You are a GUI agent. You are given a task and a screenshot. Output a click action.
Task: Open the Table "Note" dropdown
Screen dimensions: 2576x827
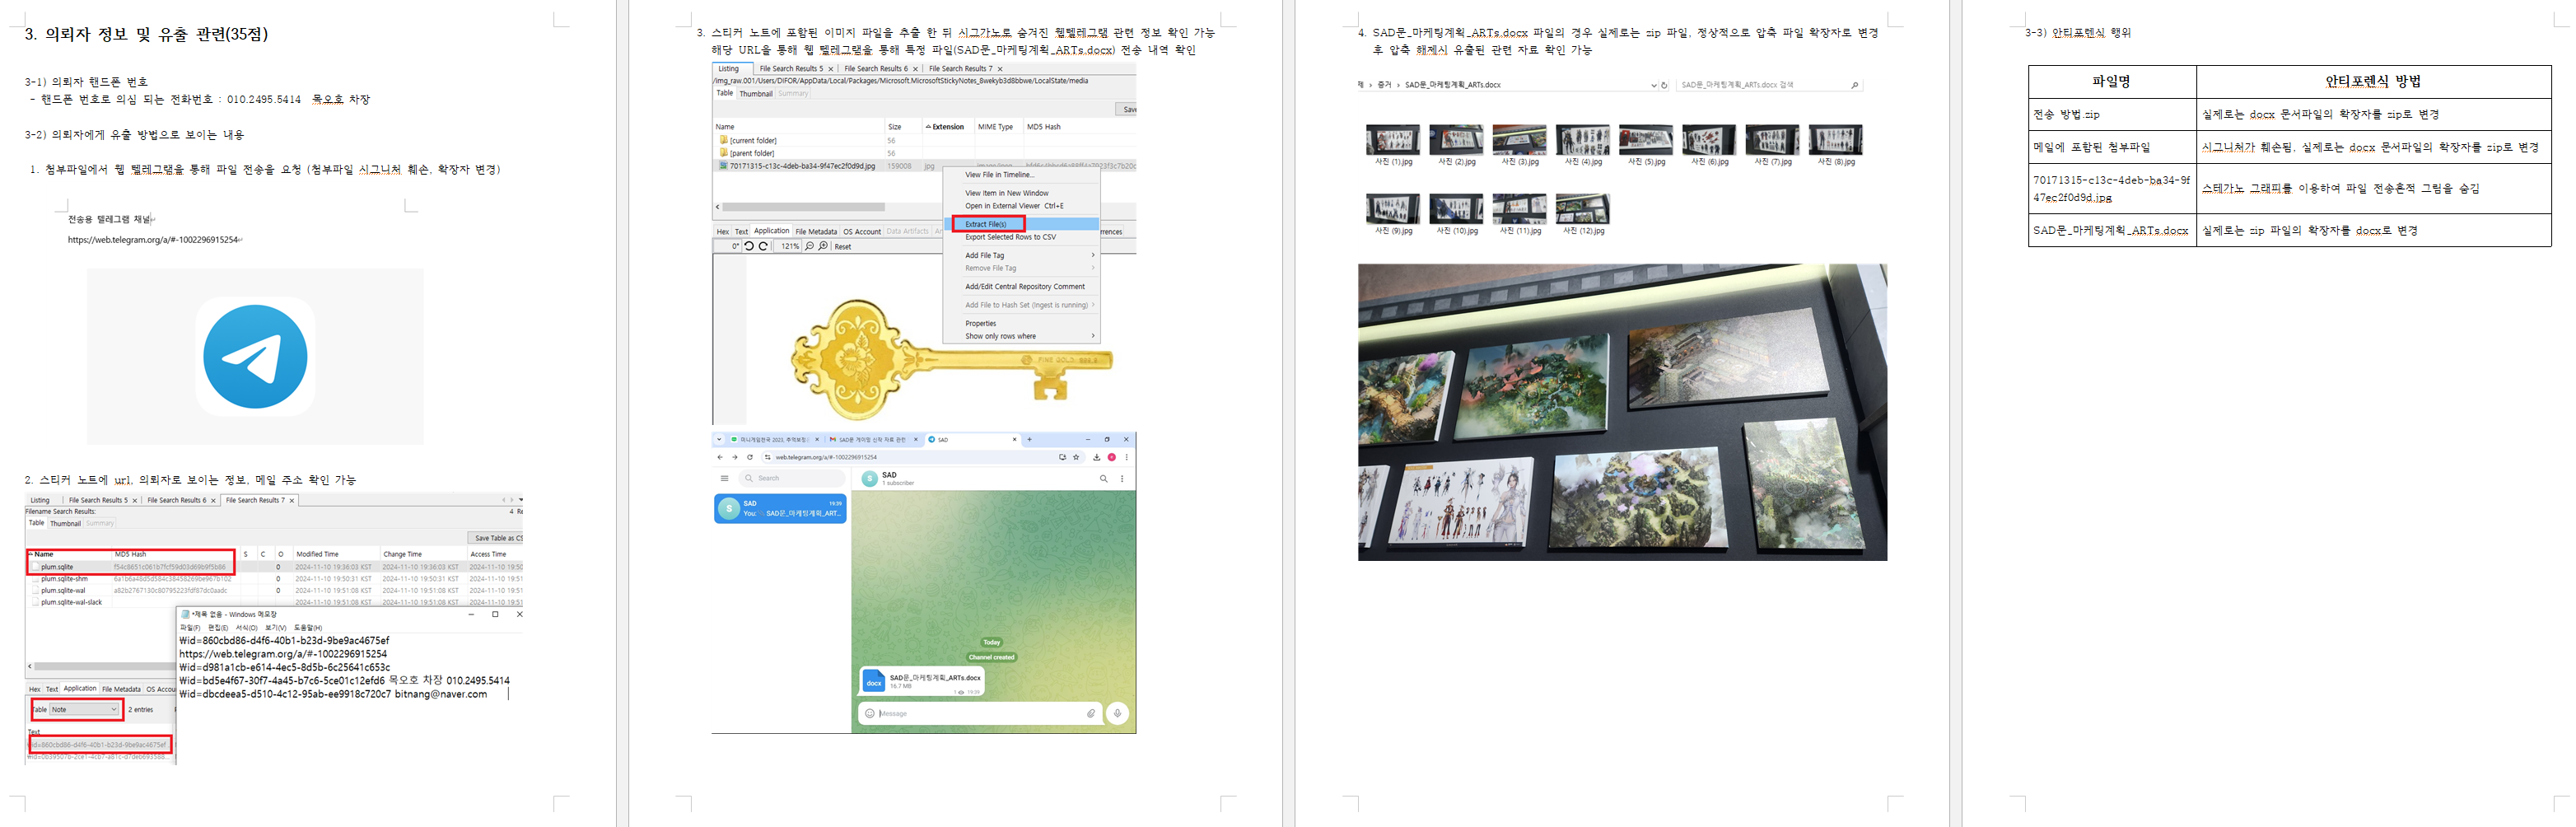click(x=84, y=709)
